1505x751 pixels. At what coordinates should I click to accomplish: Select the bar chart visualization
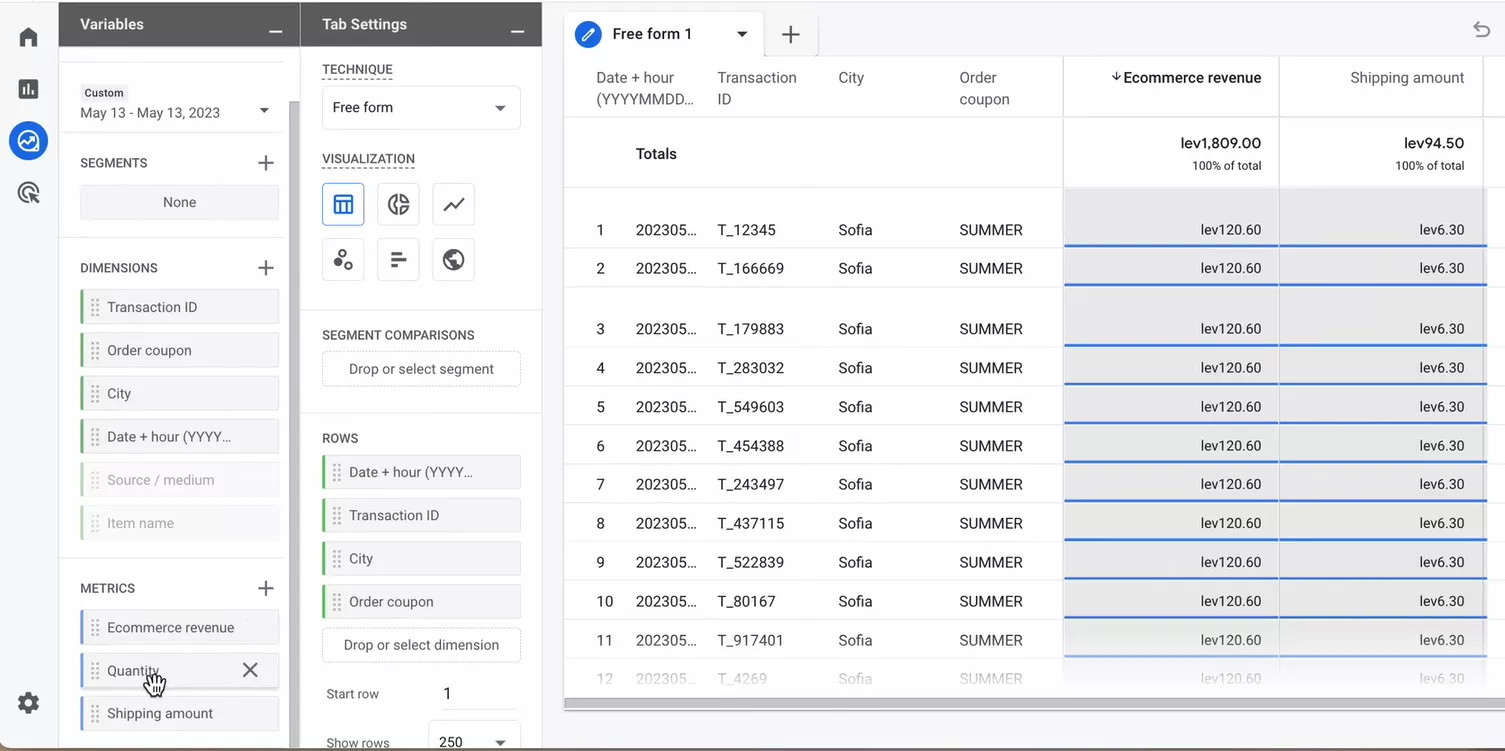point(398,260)
